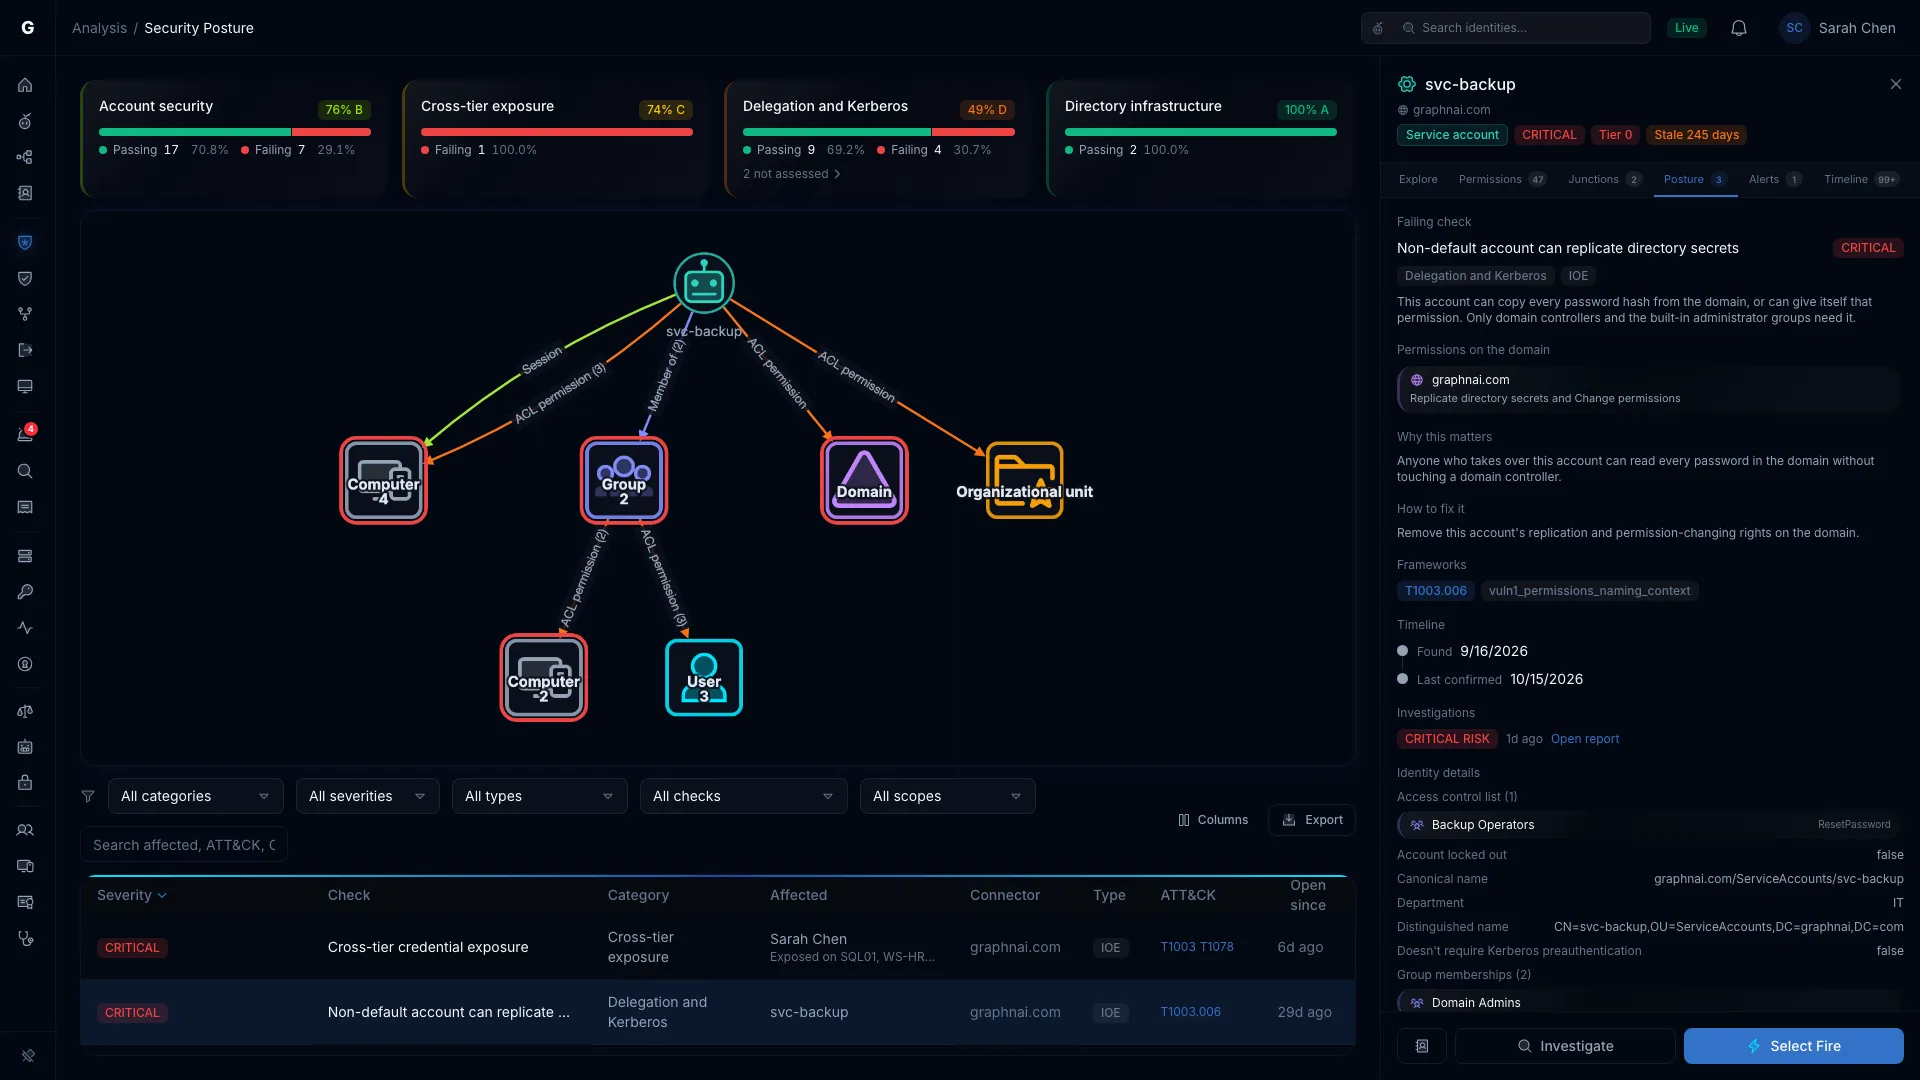The height and width of the screenshot is (1080, 1920).
Task: Click the Account security progress bar
Action: 235,132
